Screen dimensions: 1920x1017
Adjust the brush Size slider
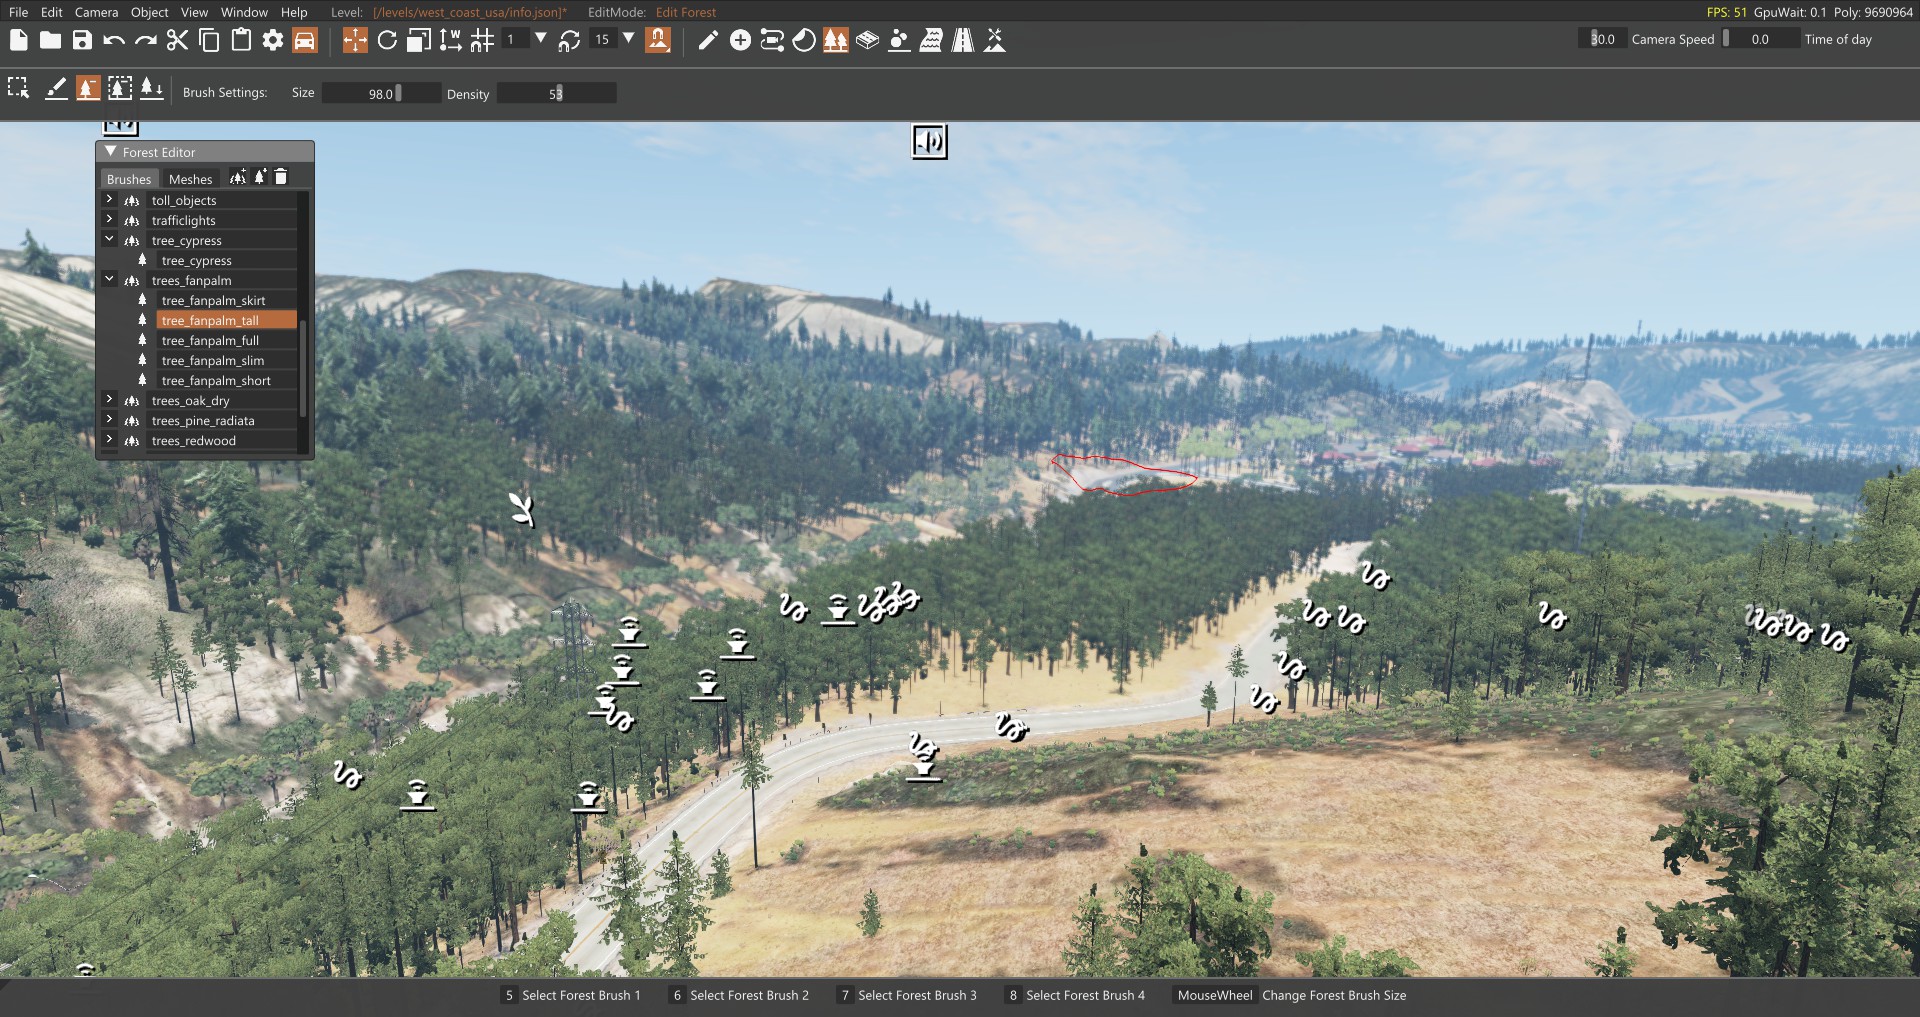click(x=381, y=93)
